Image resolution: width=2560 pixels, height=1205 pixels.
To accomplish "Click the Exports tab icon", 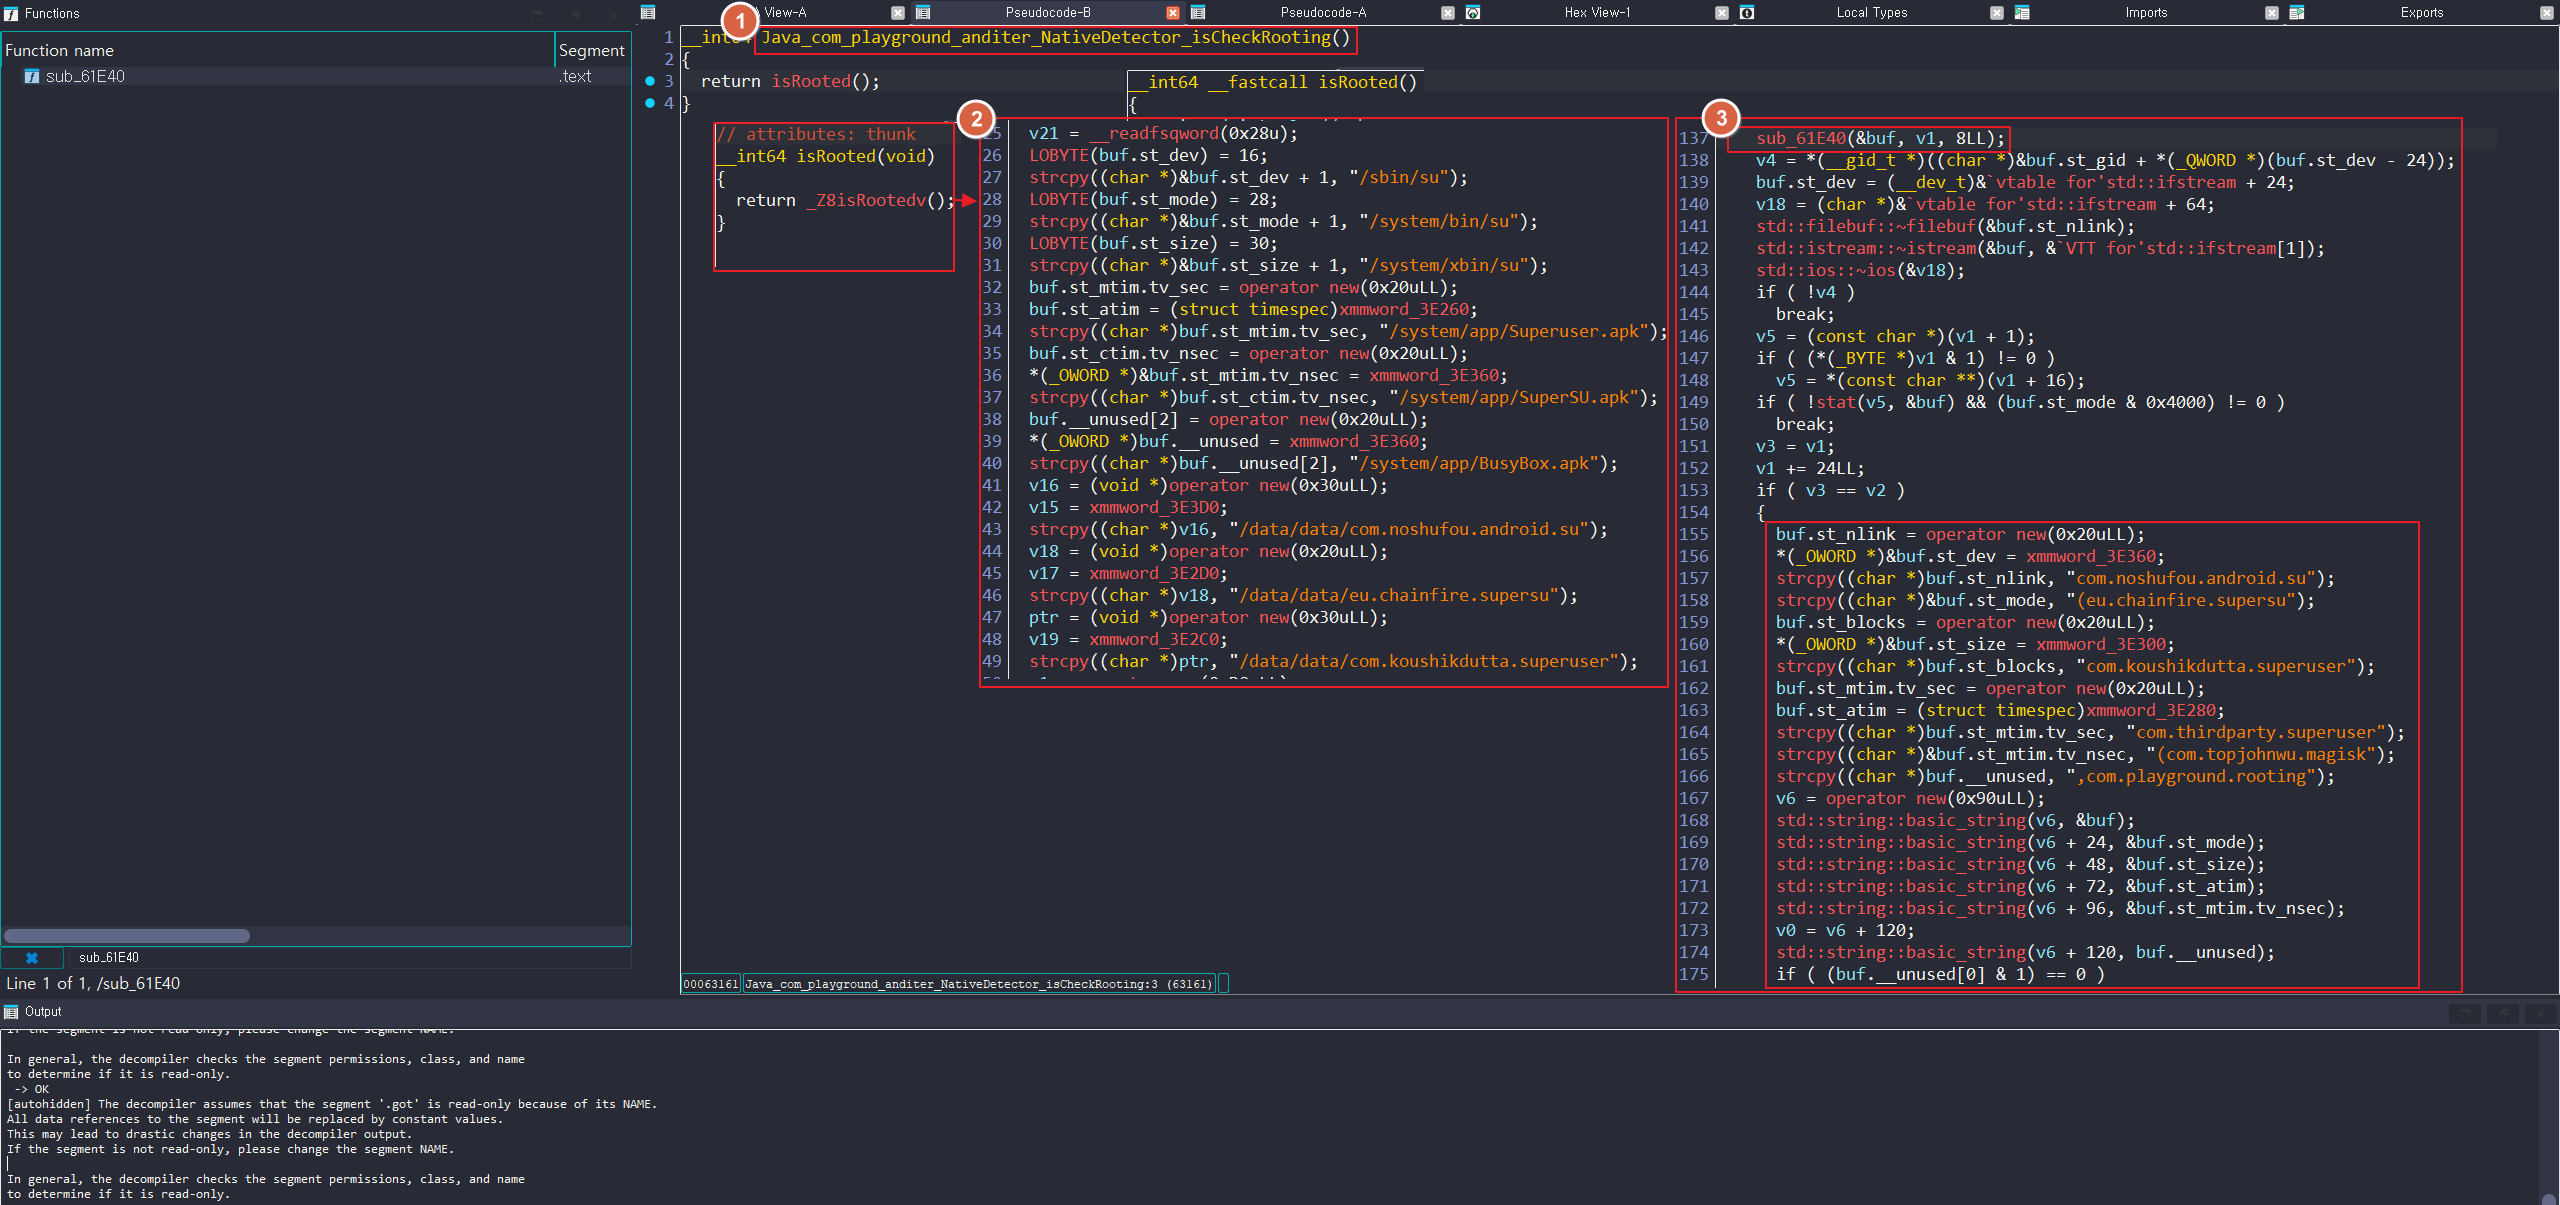I will (x=2297, y=13).
